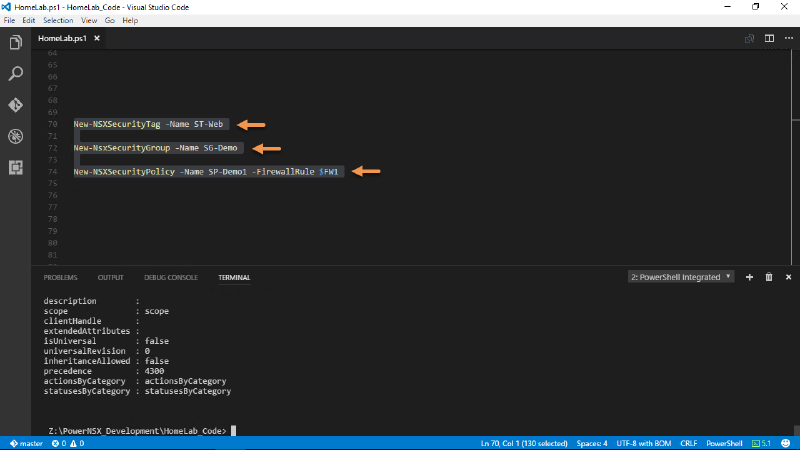Open the View menu
The image size is (800, 450).
click(89, 20)
